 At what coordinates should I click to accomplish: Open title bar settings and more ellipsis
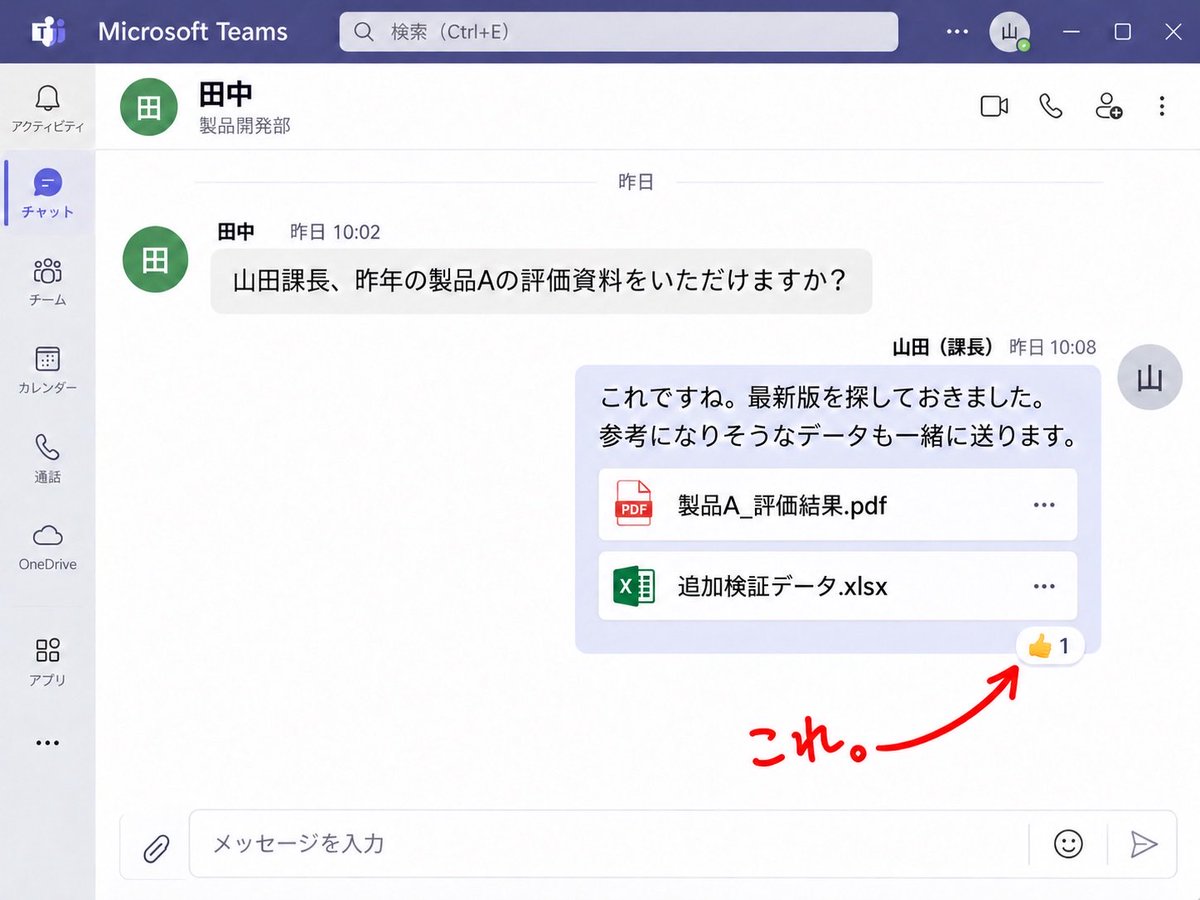(x=957, y=31)
